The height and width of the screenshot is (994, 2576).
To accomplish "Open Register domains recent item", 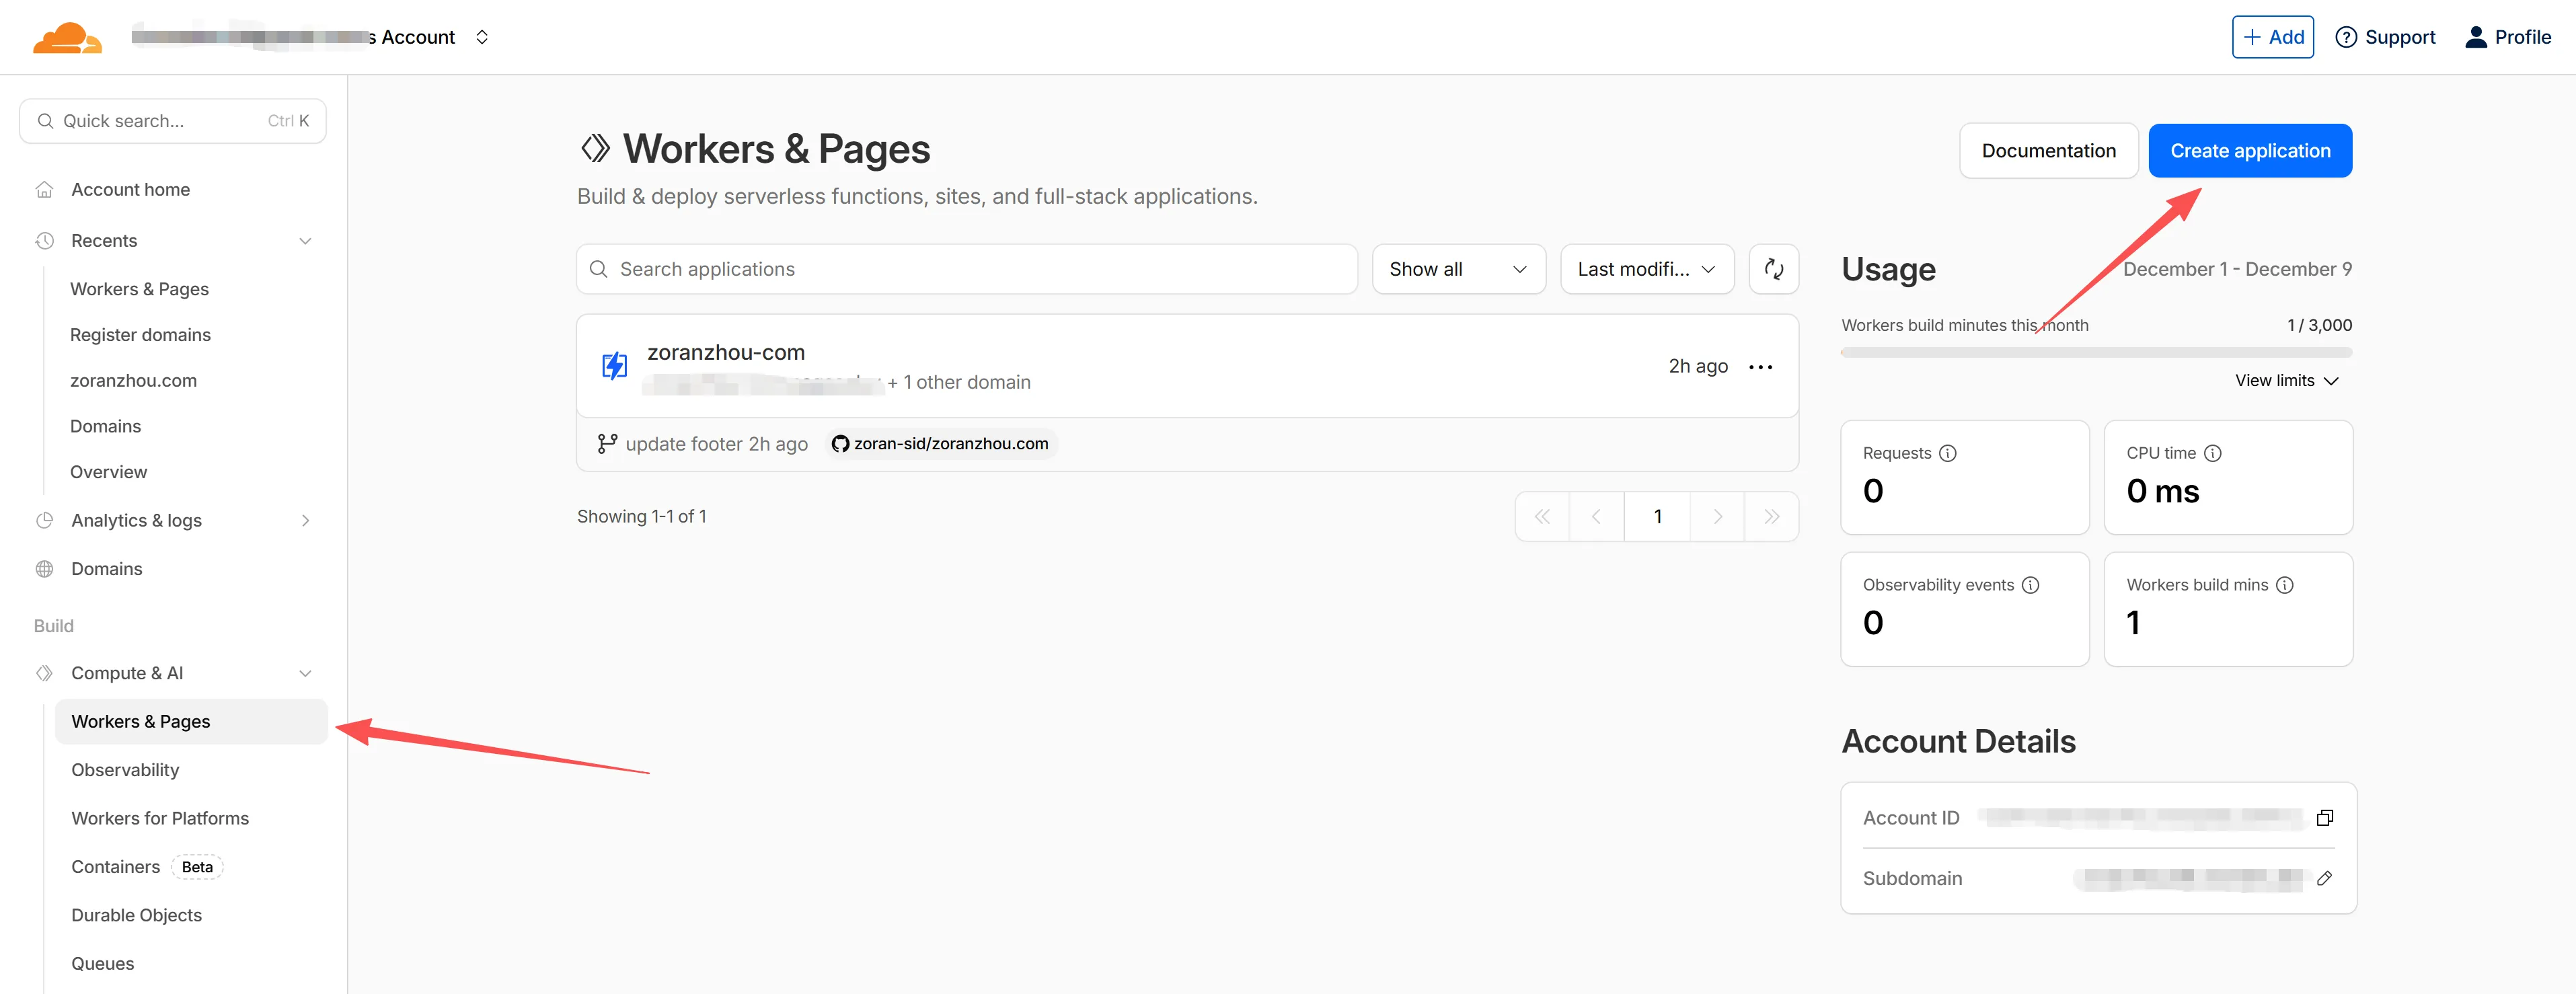I will 140,335.
